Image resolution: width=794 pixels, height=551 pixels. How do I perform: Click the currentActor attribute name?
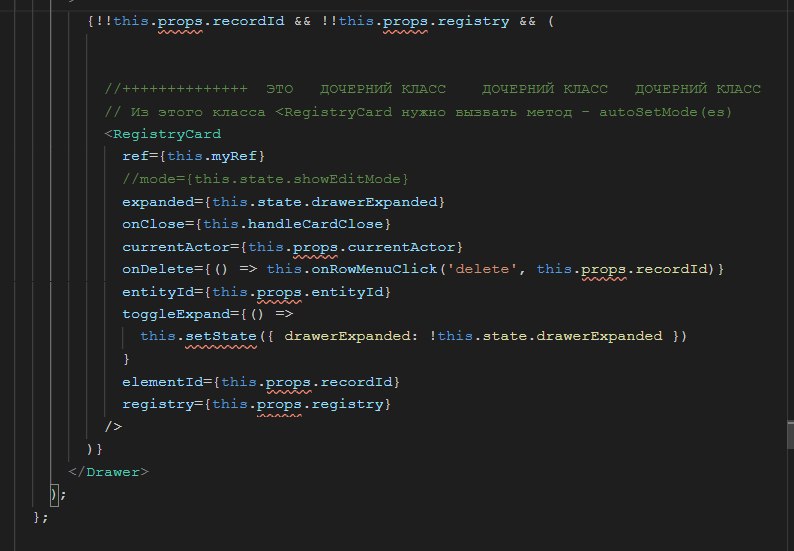tap(176, 247)
